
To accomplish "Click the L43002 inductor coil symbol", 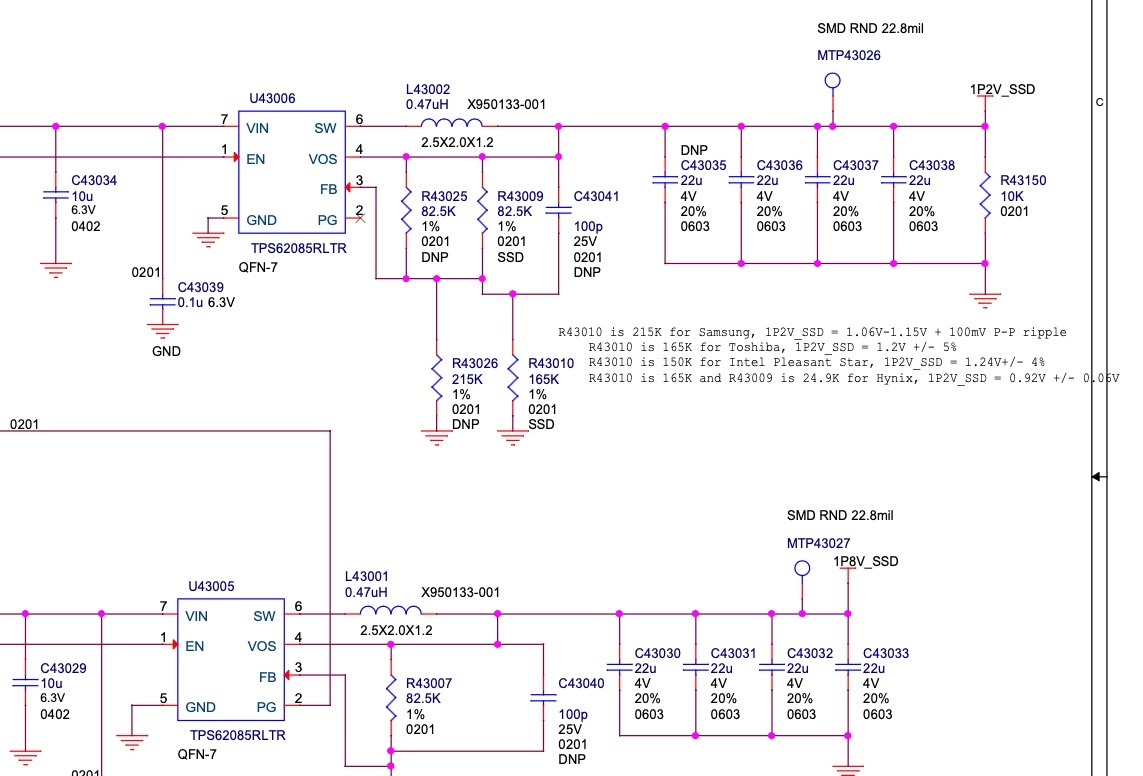I will tap(451, 123).
